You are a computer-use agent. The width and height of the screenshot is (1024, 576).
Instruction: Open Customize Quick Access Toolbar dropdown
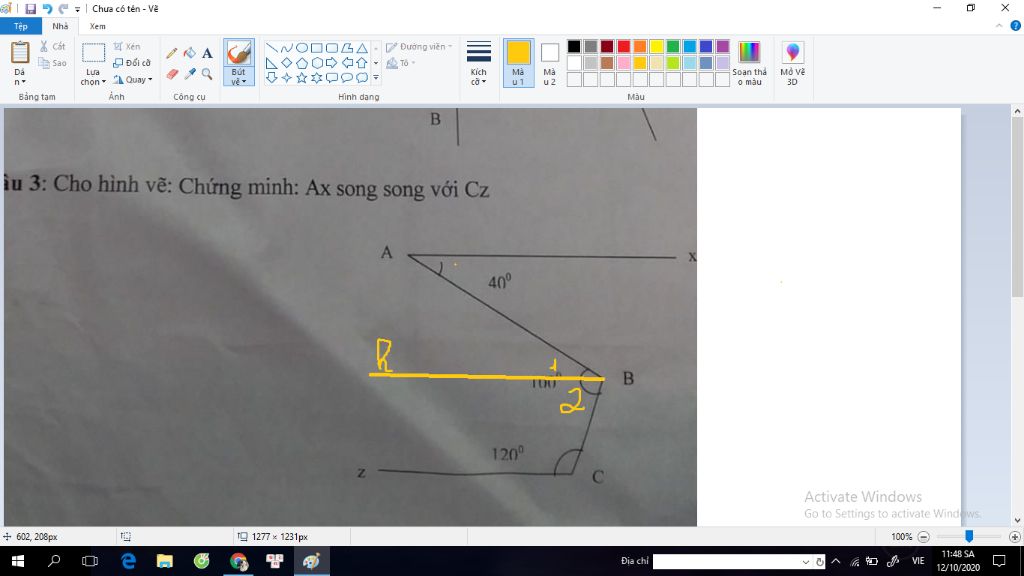pos(78,9)
